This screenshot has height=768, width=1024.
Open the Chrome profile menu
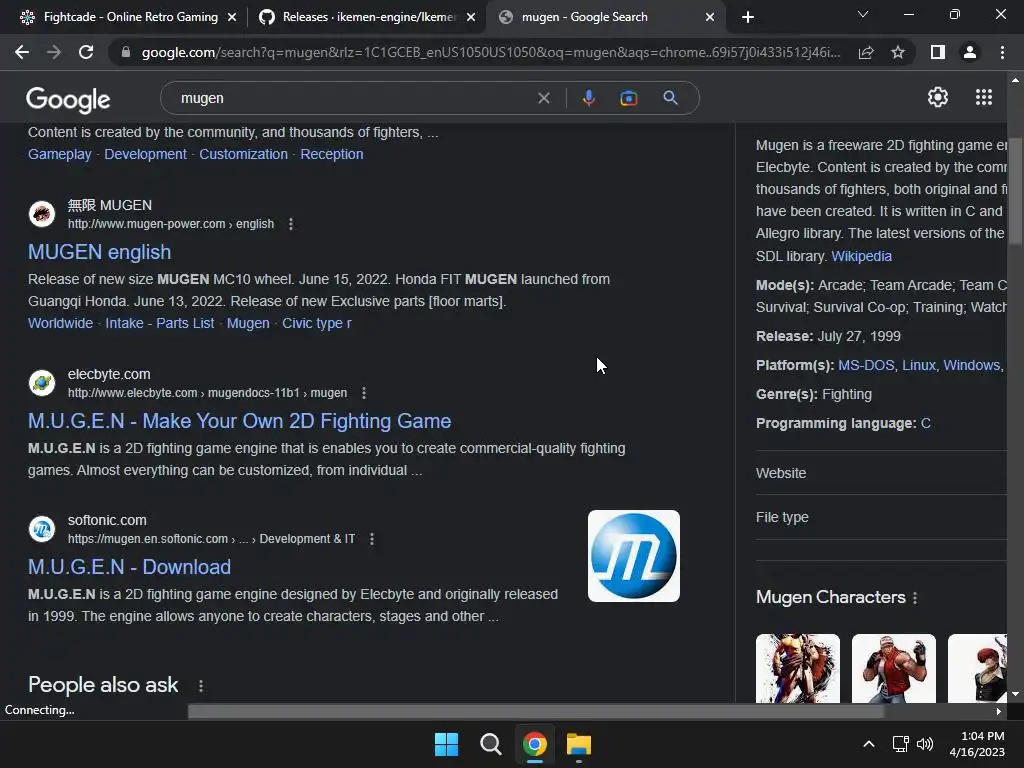[970, 52]
